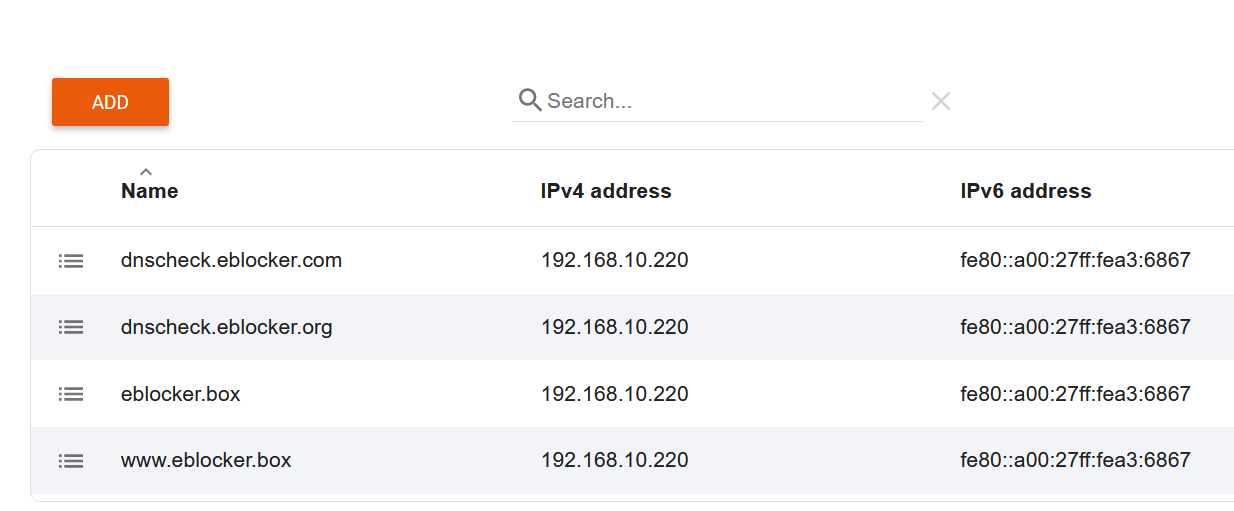Open the dnscheck.eblocker.com entry
Viewport: 1234px width, 511px height.
tap(231, 261)
